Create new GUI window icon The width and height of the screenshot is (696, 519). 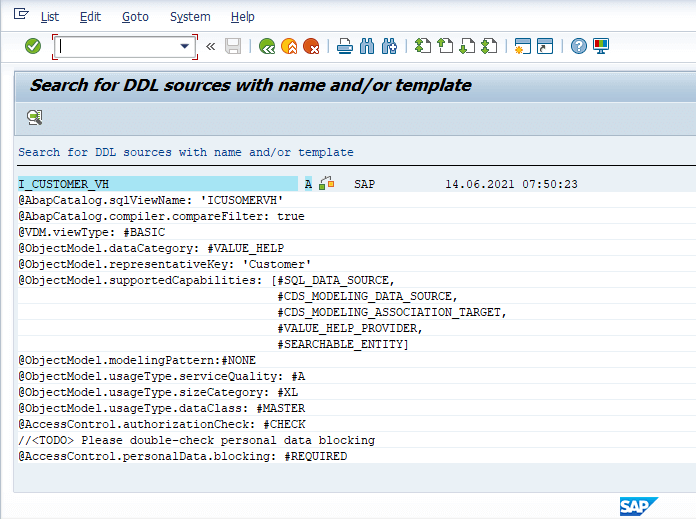pos(523,46)
